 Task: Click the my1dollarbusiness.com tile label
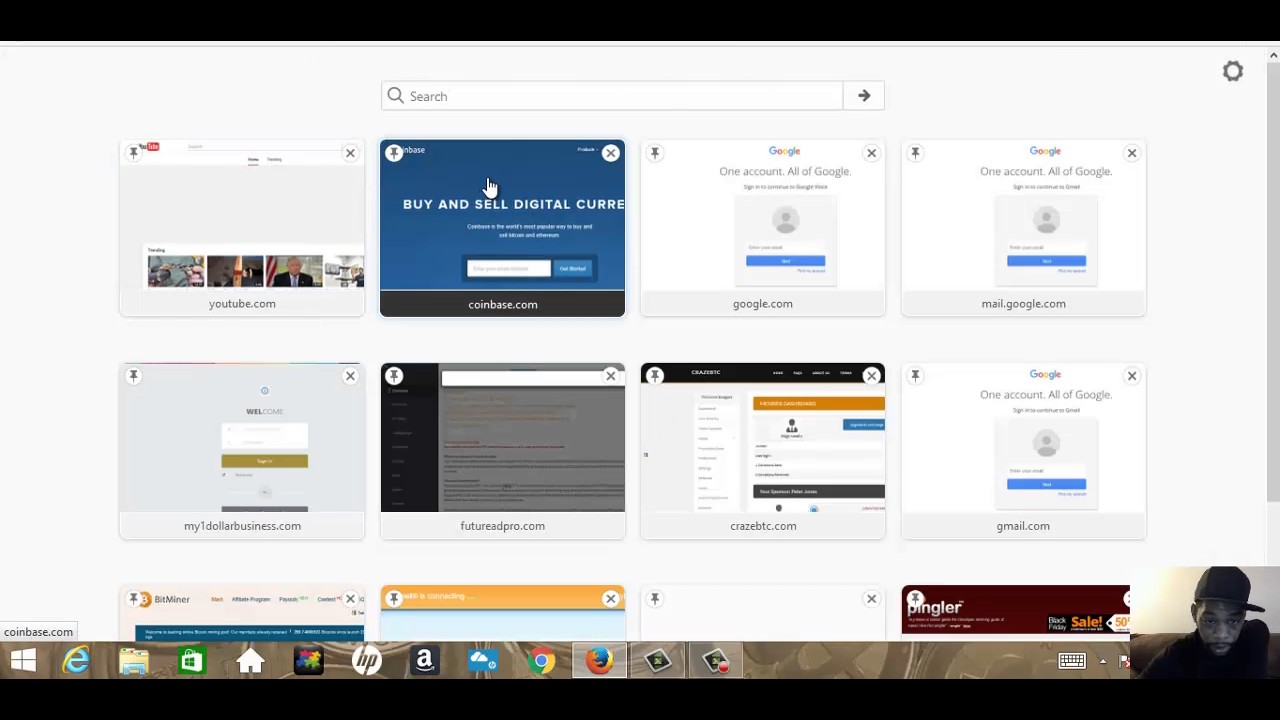coord(242,525)
